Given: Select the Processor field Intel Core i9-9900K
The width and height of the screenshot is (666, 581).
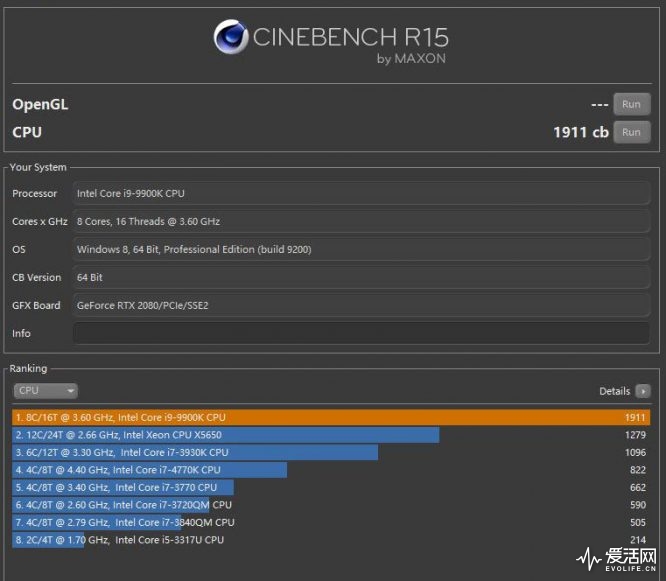Looking at the screenshot, I should click(x=361, y=193).
